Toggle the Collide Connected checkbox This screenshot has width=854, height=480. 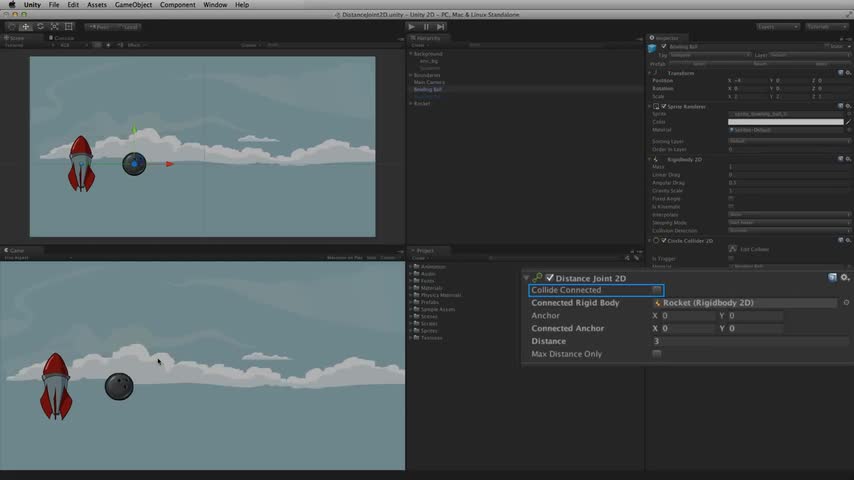[657, 290]
